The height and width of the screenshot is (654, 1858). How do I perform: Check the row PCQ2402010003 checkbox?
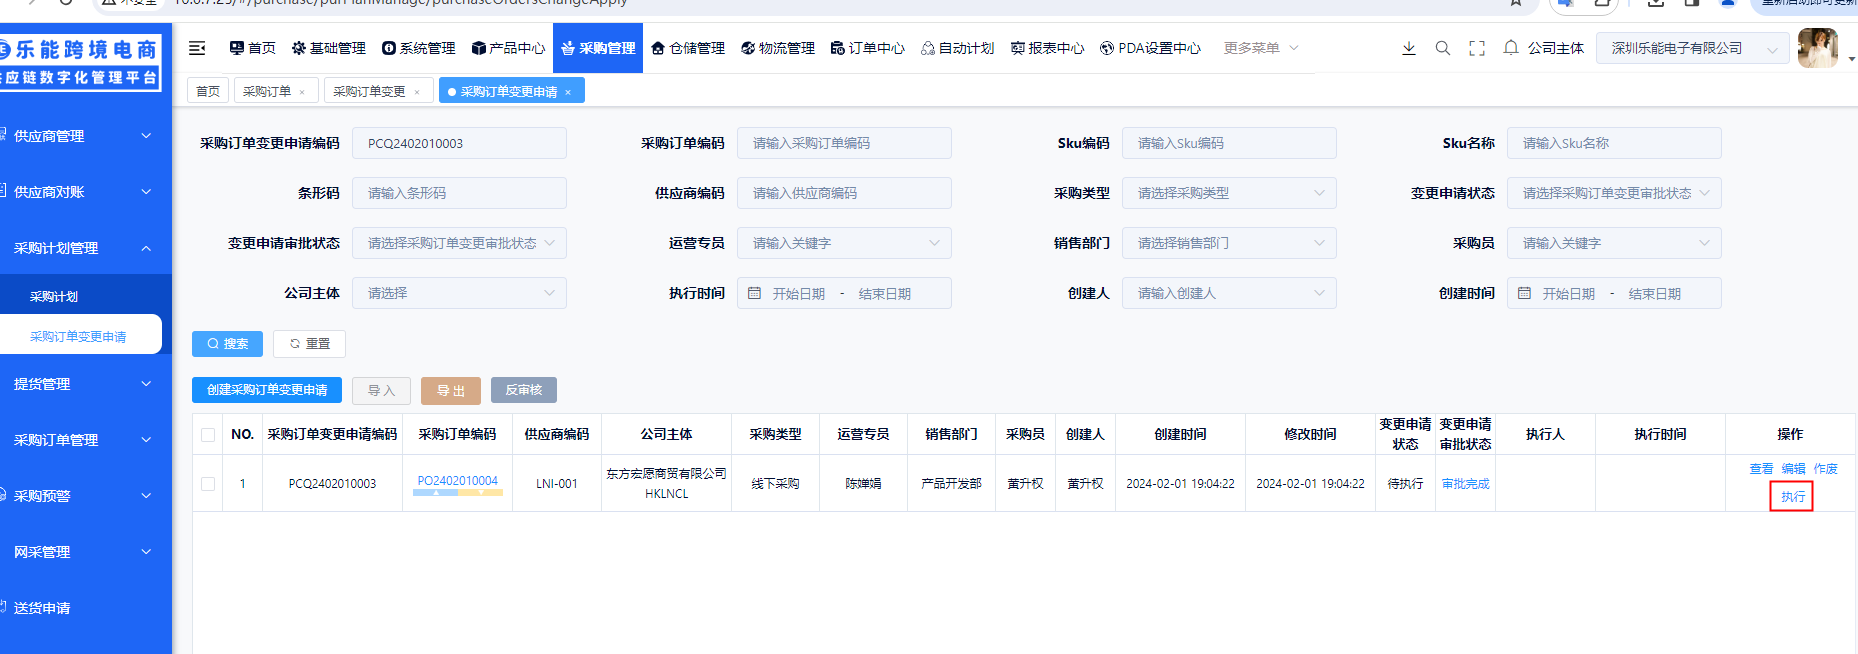[208, 484]
